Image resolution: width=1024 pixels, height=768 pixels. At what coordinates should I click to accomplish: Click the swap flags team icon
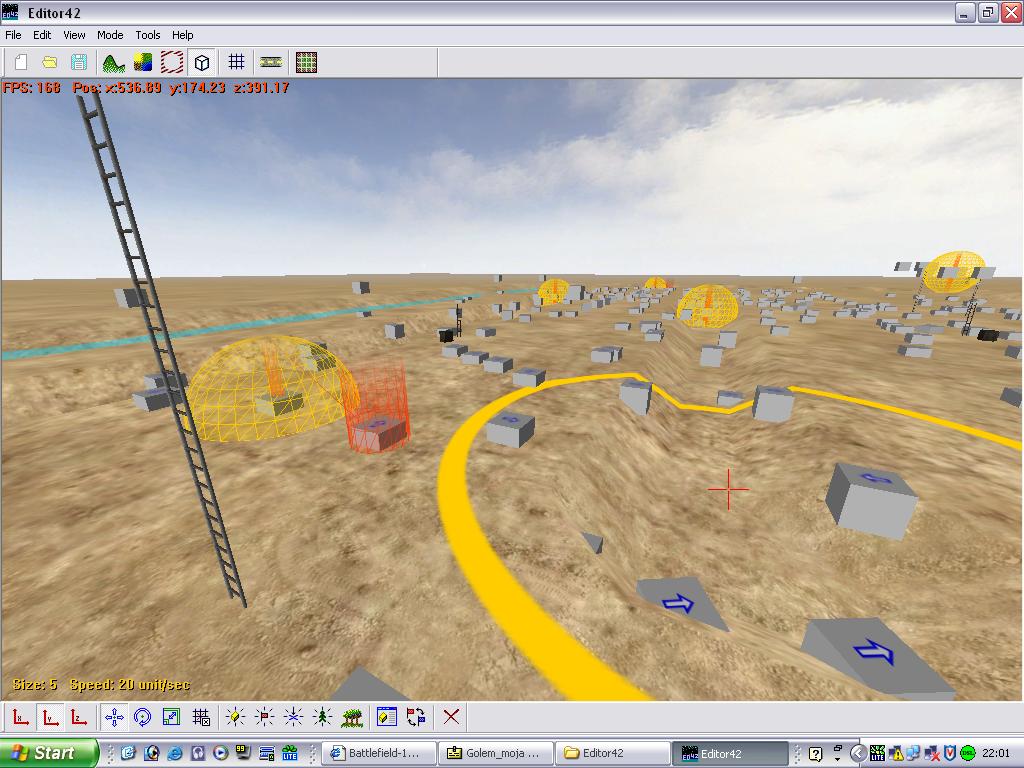pos(416,717)
